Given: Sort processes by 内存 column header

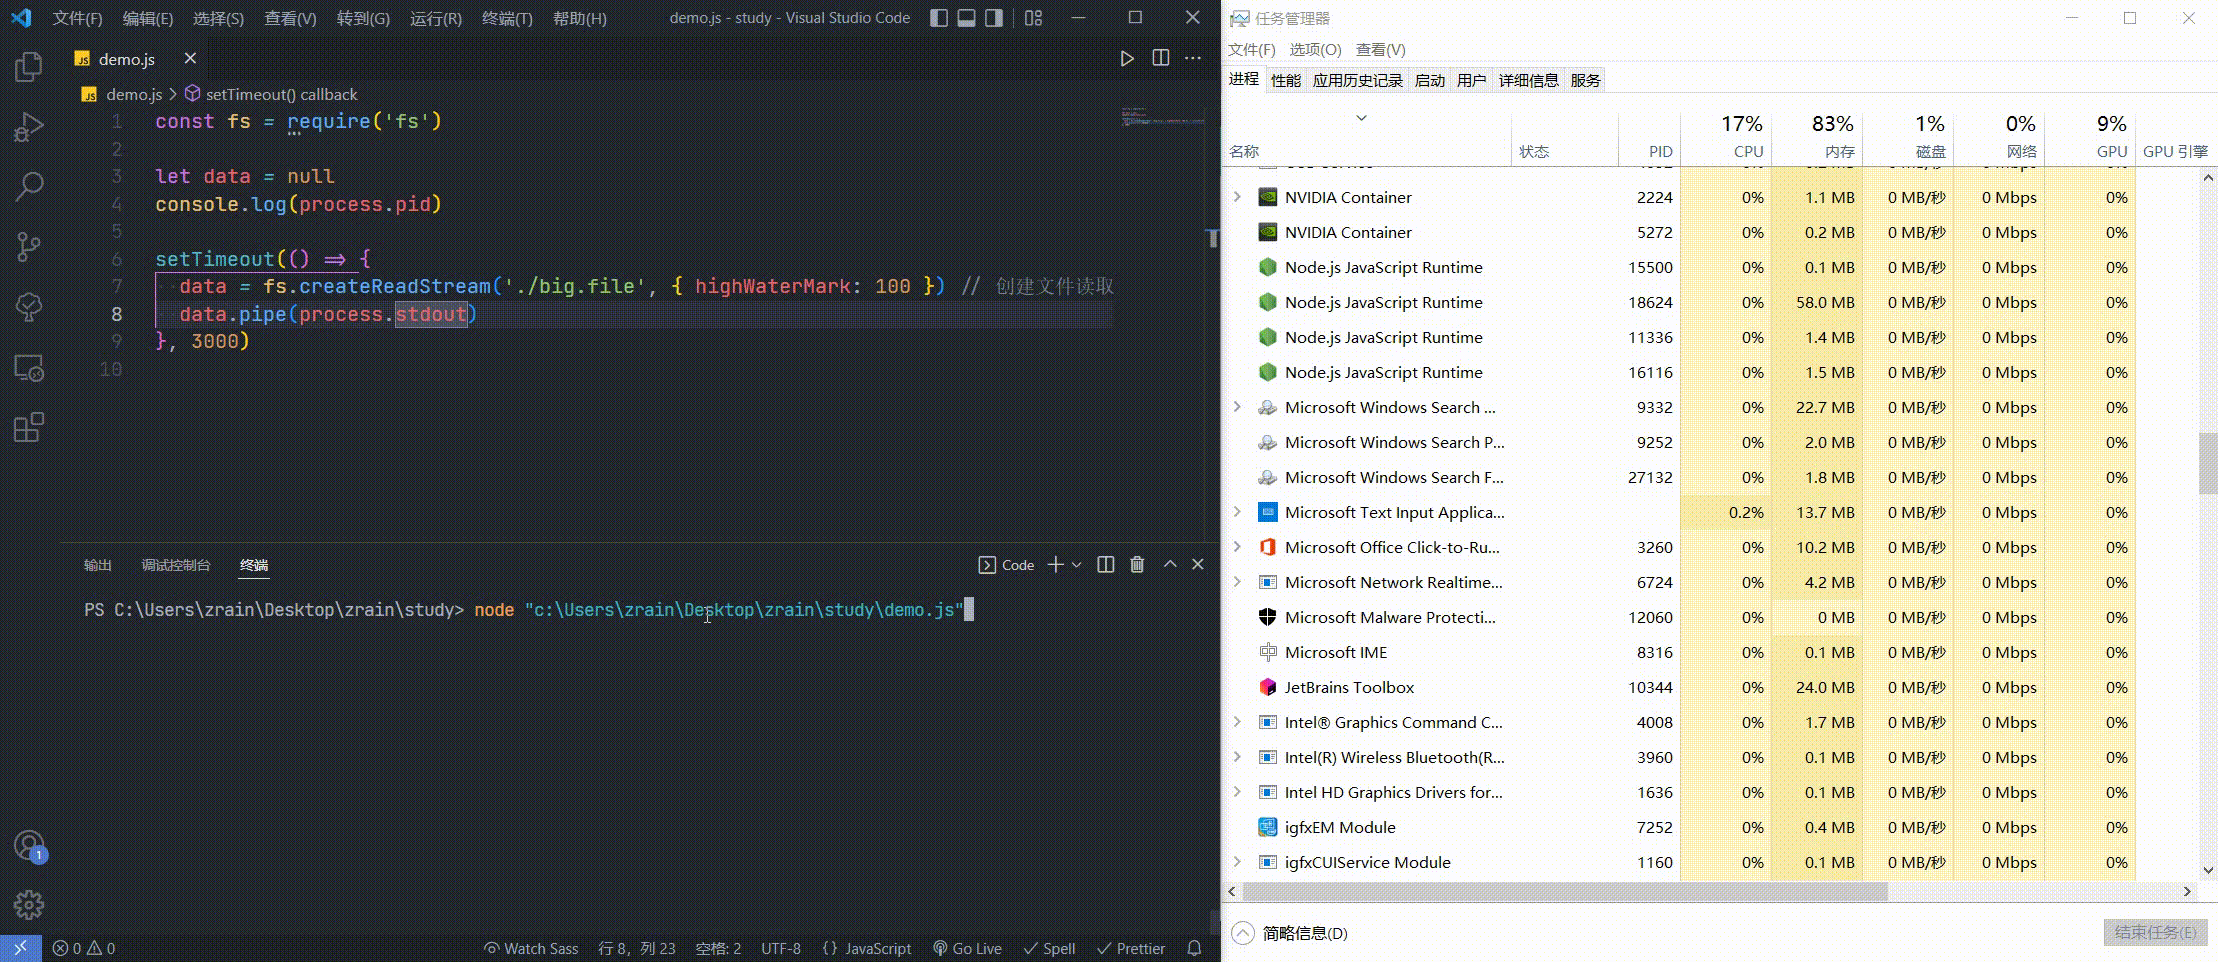Looking at the screenshot, I should click(x=1816, y=137).
